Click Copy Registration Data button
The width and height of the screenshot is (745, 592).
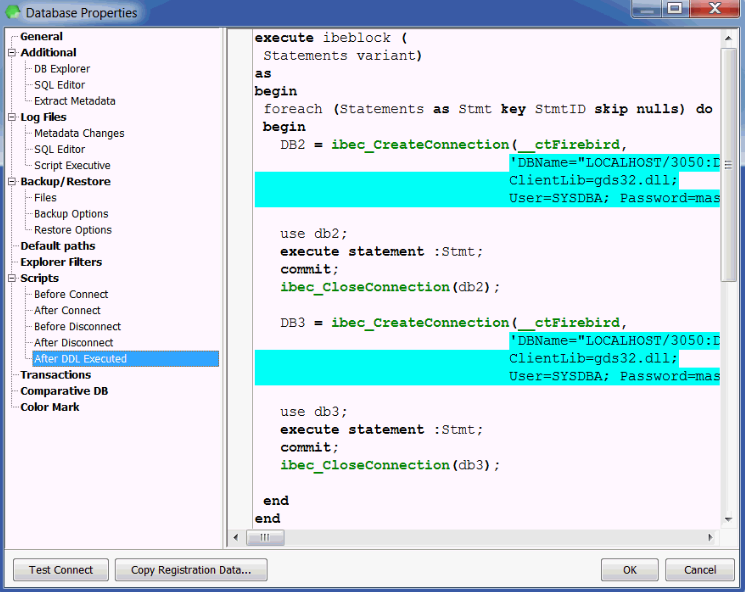(191, 570)
